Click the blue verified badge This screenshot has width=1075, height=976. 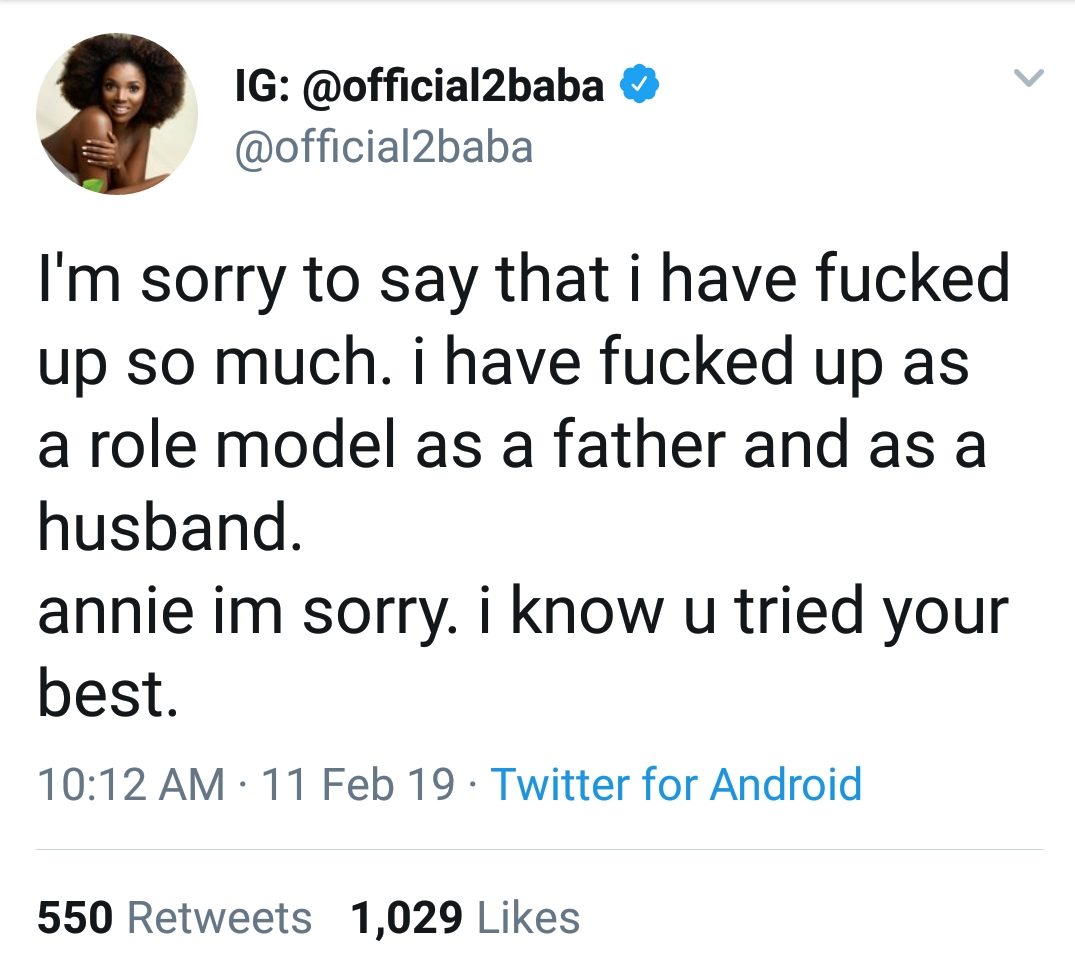pyautogui.click(x=639, y=87)
